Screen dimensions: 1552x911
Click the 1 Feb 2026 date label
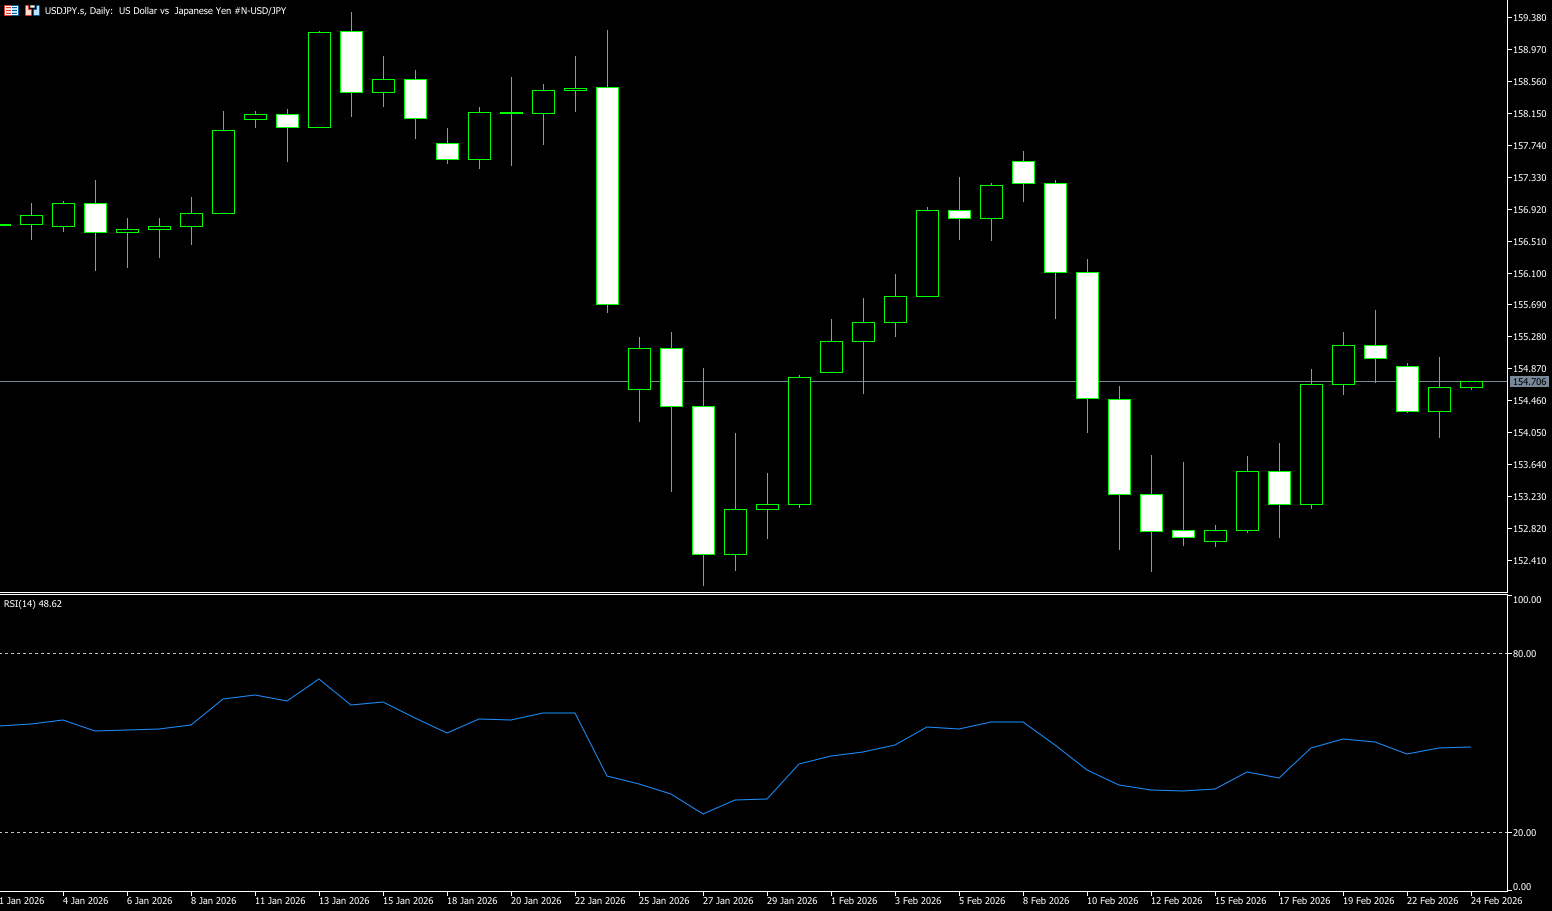(x=853, y=901)
